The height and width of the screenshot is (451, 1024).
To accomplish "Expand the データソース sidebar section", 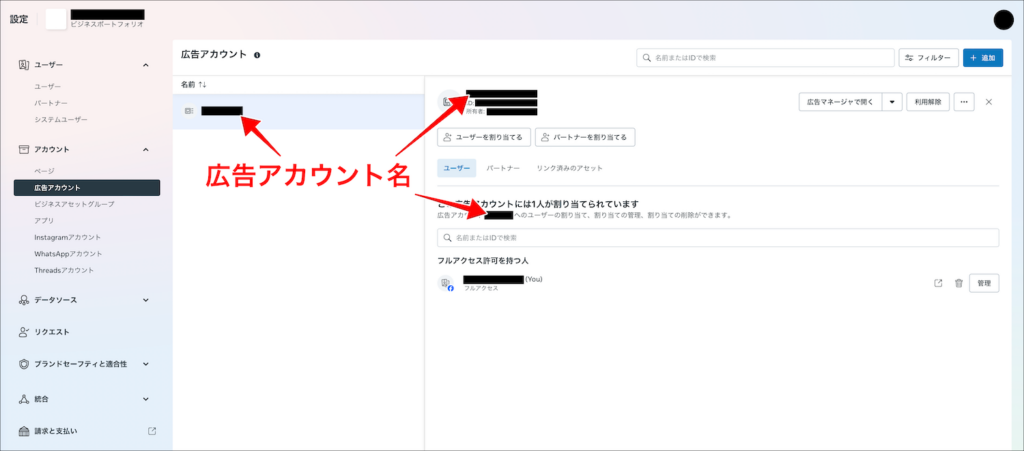I will pos(146,300).
